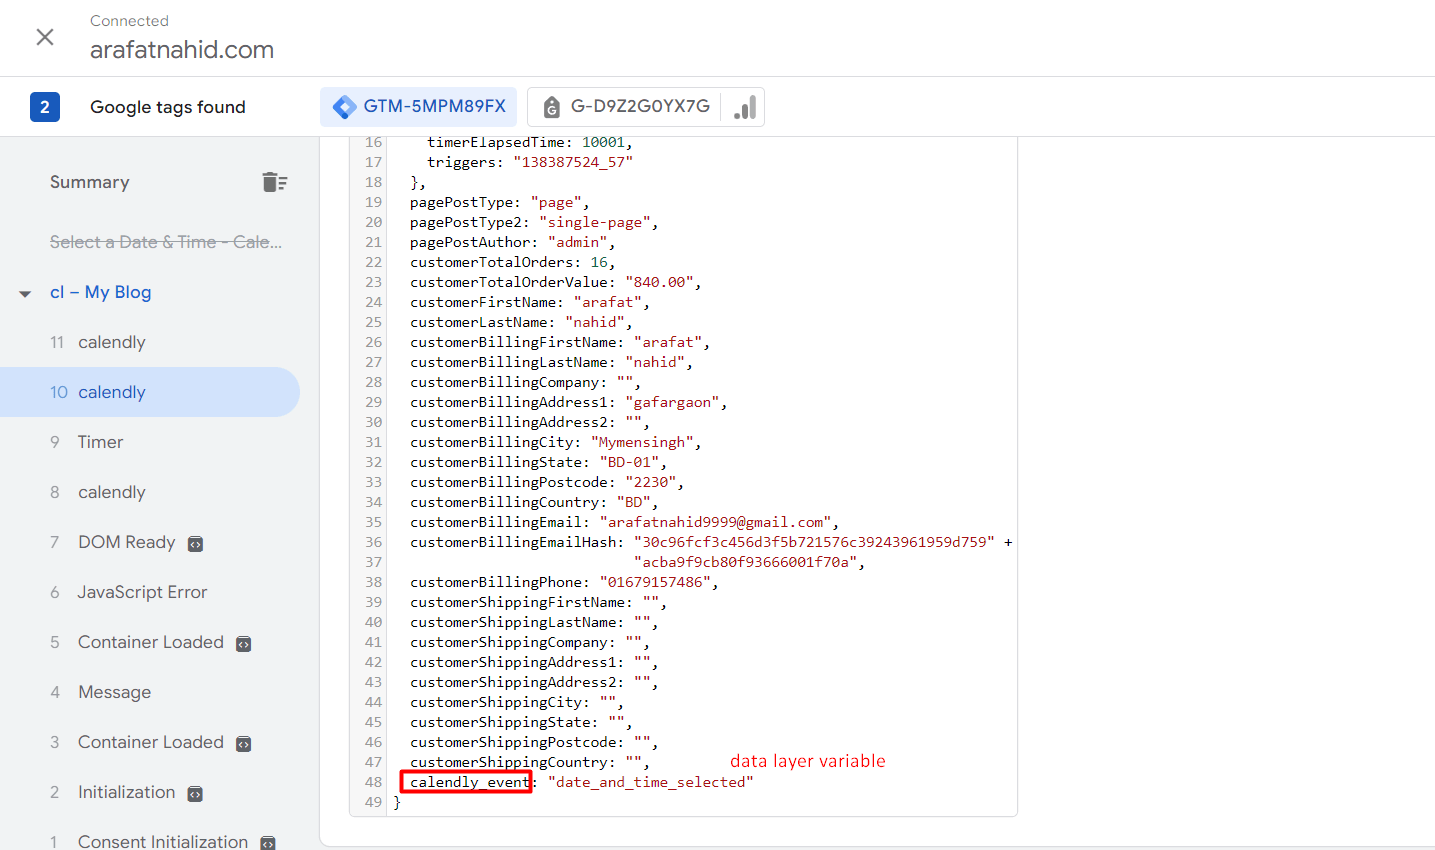The width and height of the screenshot is (1435, 850).
Task: Open the cl – My Blog page entry
Action: (101, 292)
